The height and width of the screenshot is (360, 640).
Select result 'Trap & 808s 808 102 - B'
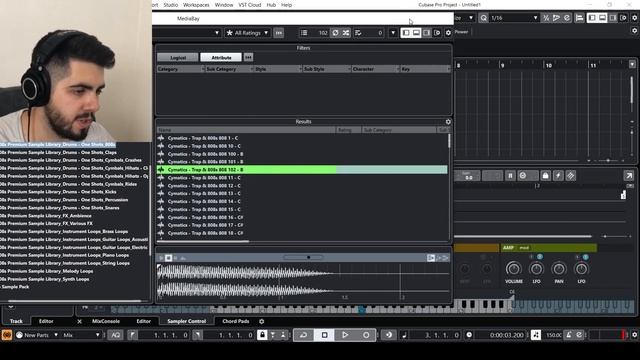tap(302, 169)
